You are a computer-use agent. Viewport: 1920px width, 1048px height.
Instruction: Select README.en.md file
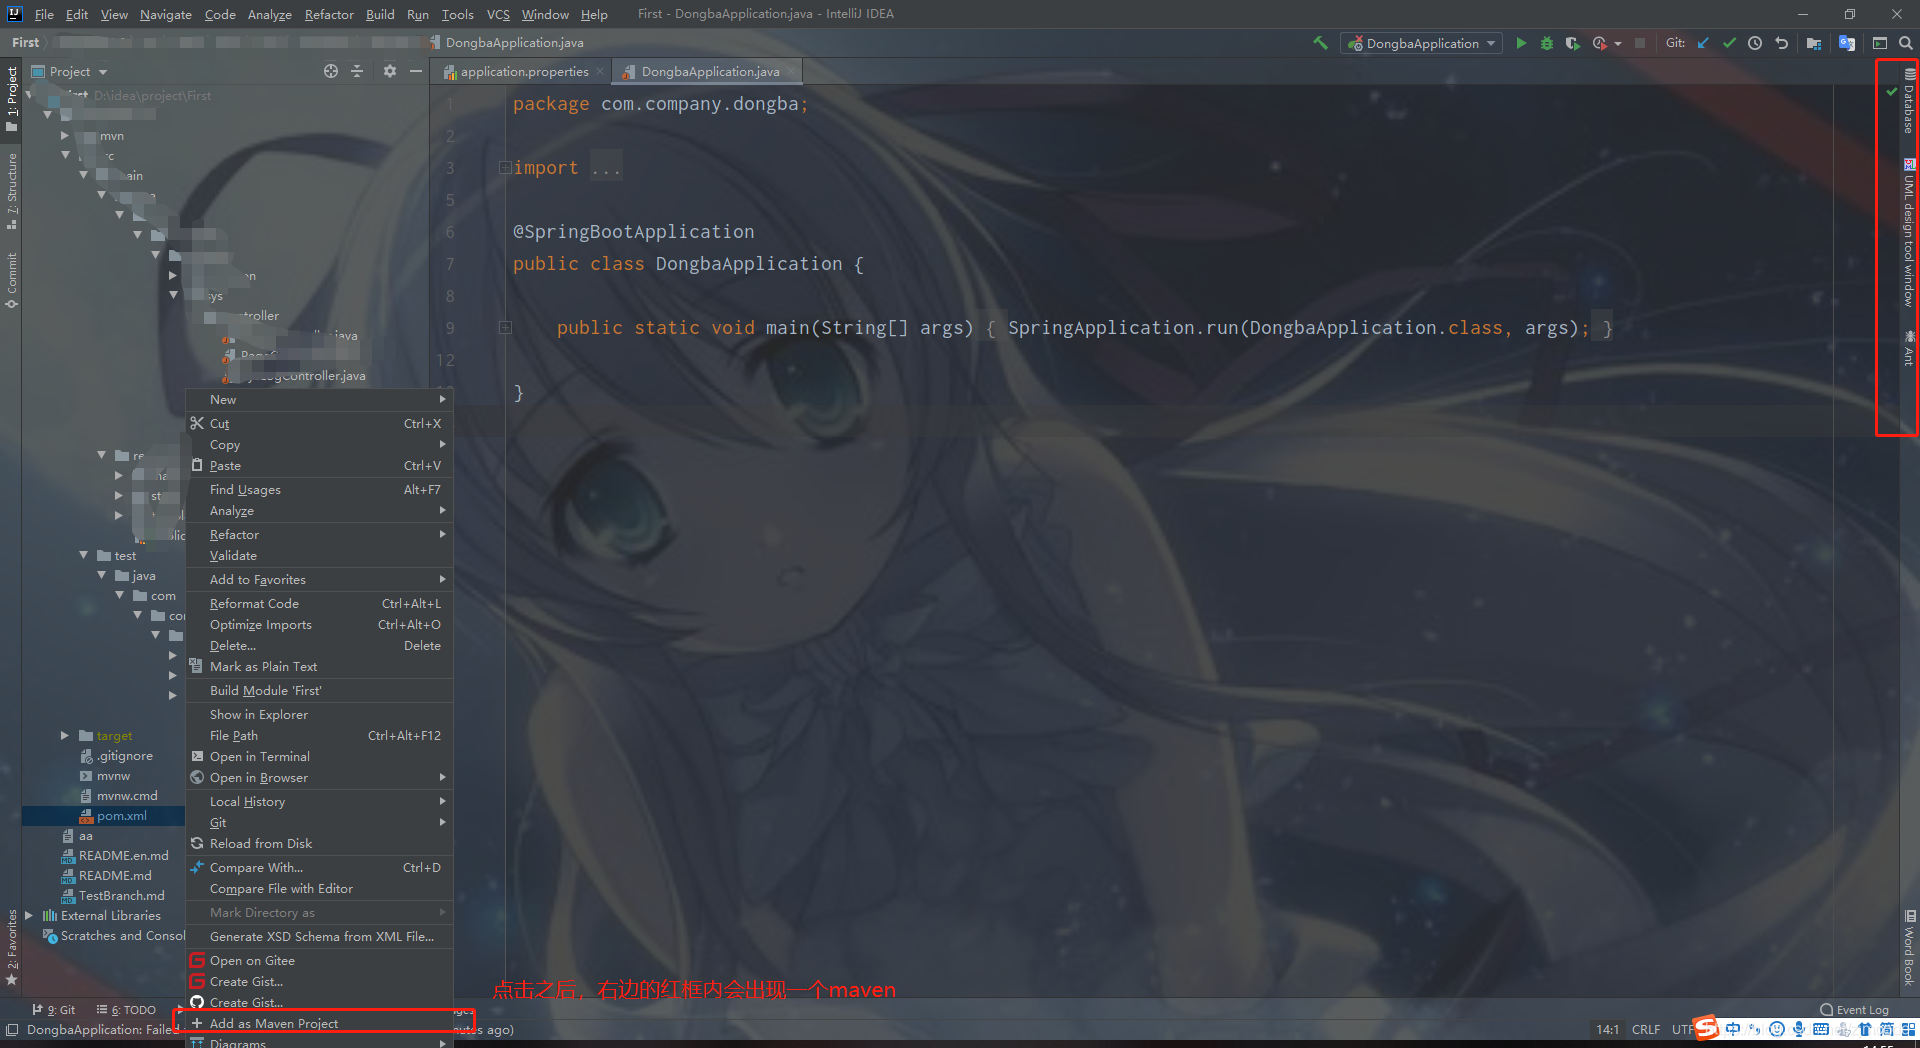[x=124, y=855]
